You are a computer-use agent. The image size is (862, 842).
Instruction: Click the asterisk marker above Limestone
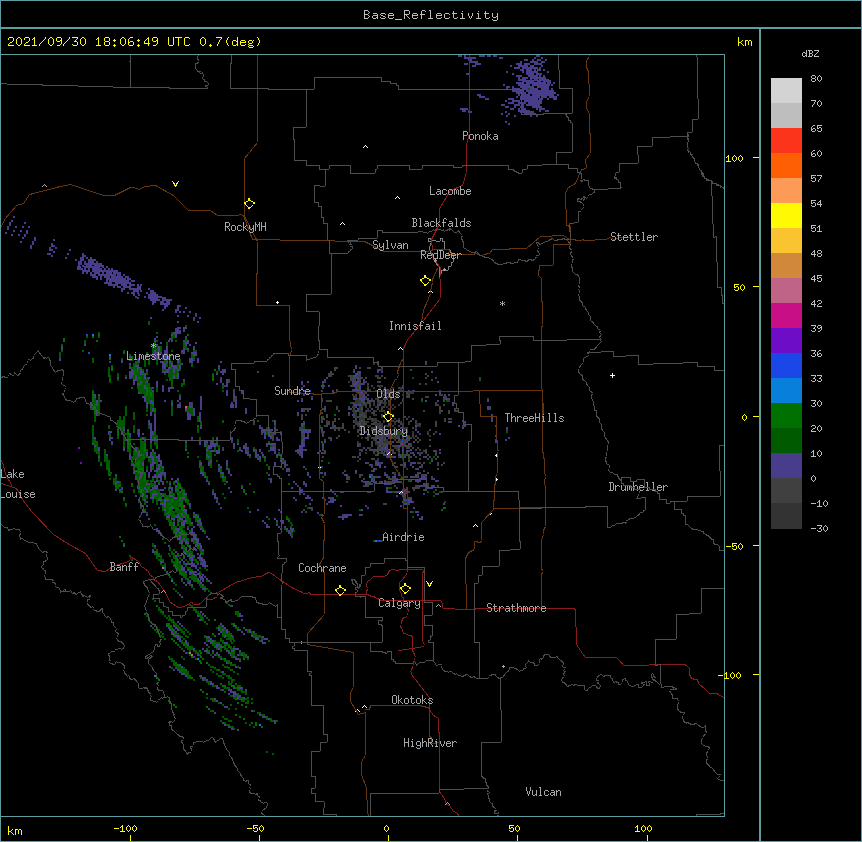154,346
